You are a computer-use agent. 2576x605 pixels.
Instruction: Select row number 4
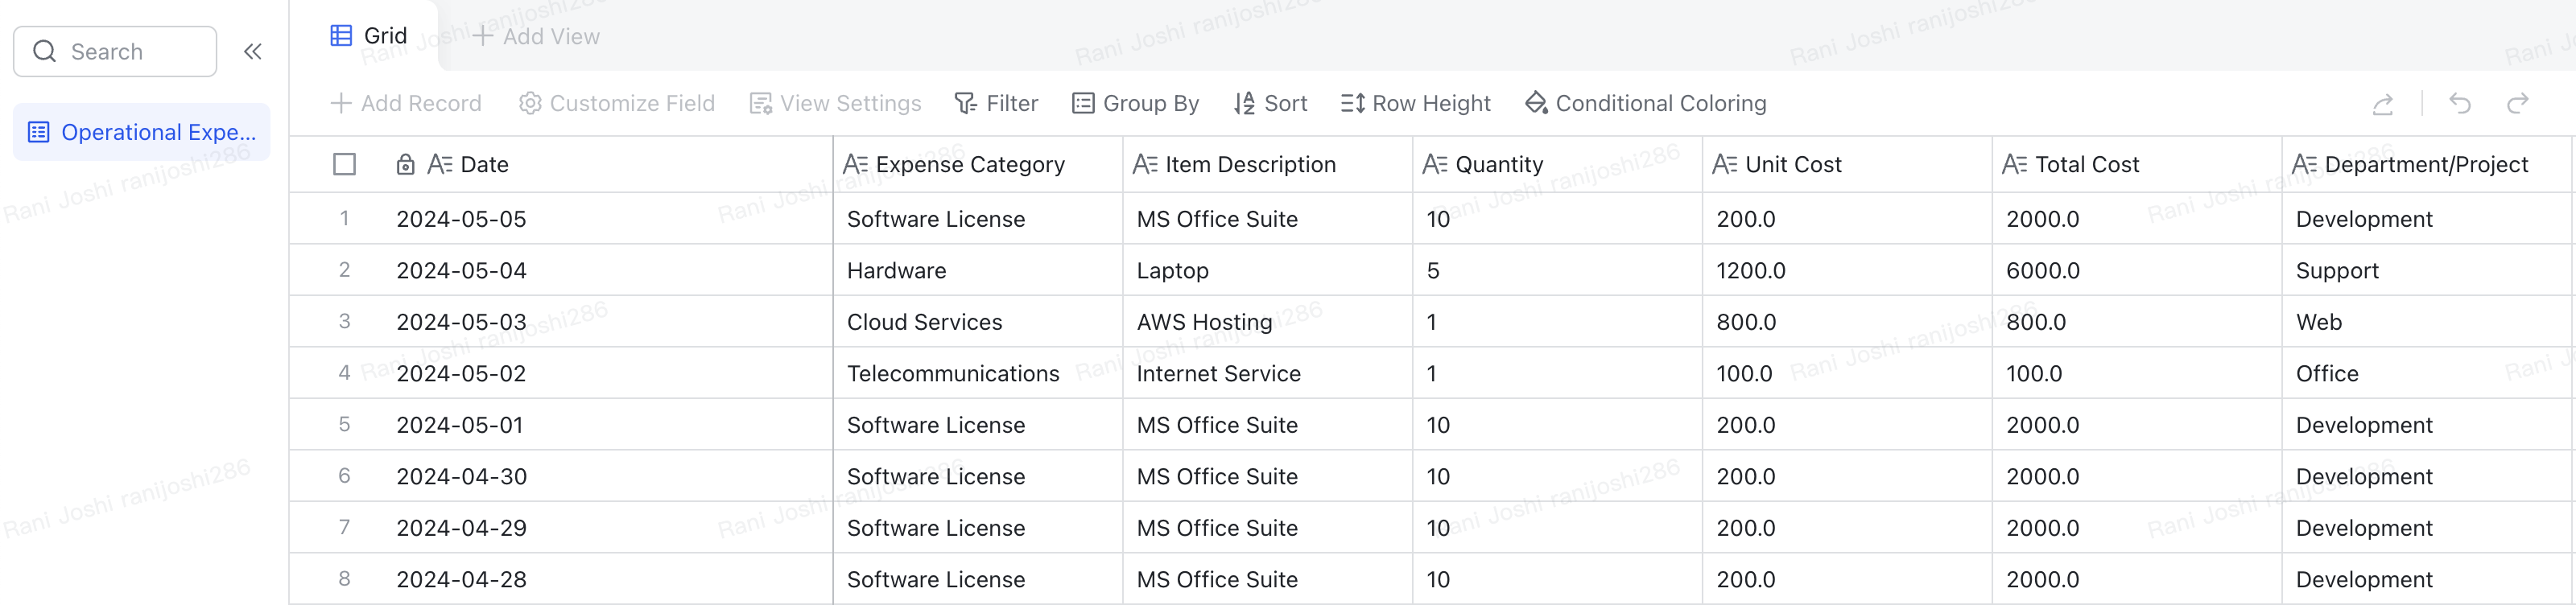coord(344,373)
